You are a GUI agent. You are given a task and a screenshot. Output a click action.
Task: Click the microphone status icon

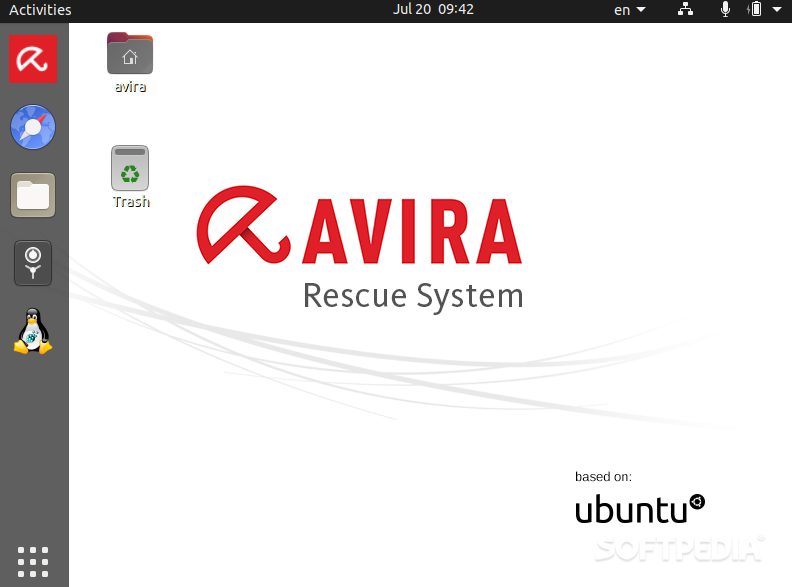(725, 9)
